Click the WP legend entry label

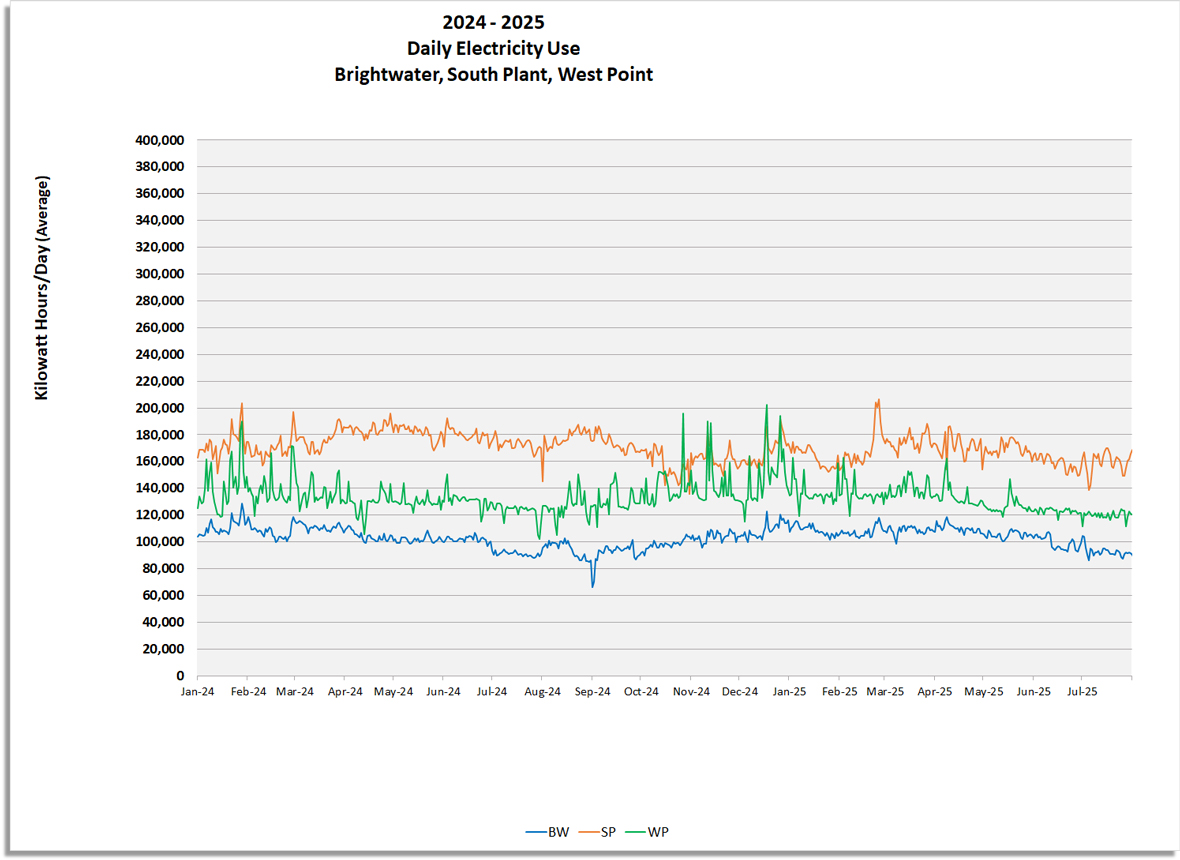(x=658, y=832)
